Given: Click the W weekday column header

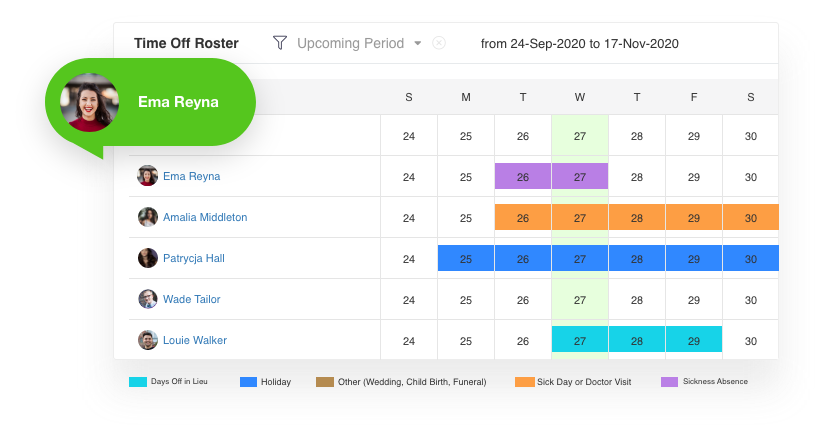Looking at the screenshot, I should 580,97.
